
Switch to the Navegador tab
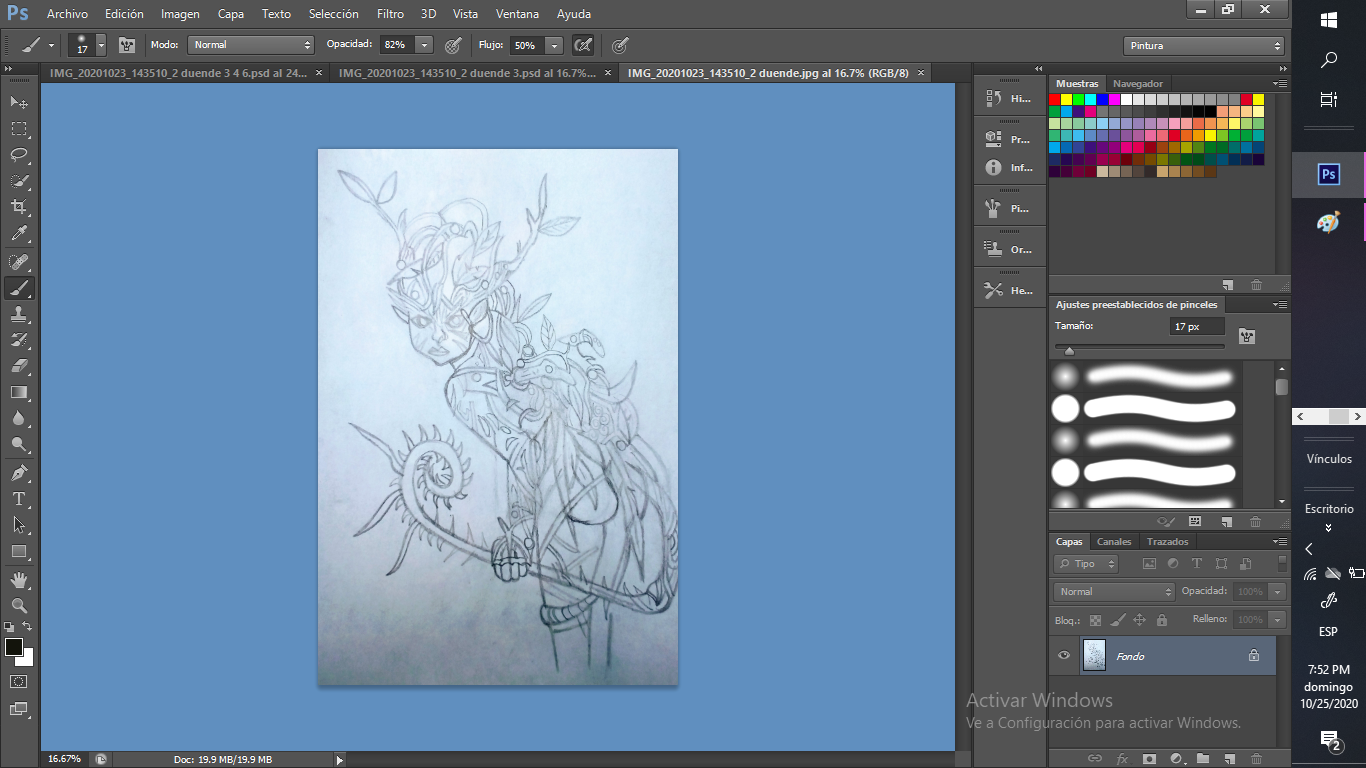[1138, 83]
